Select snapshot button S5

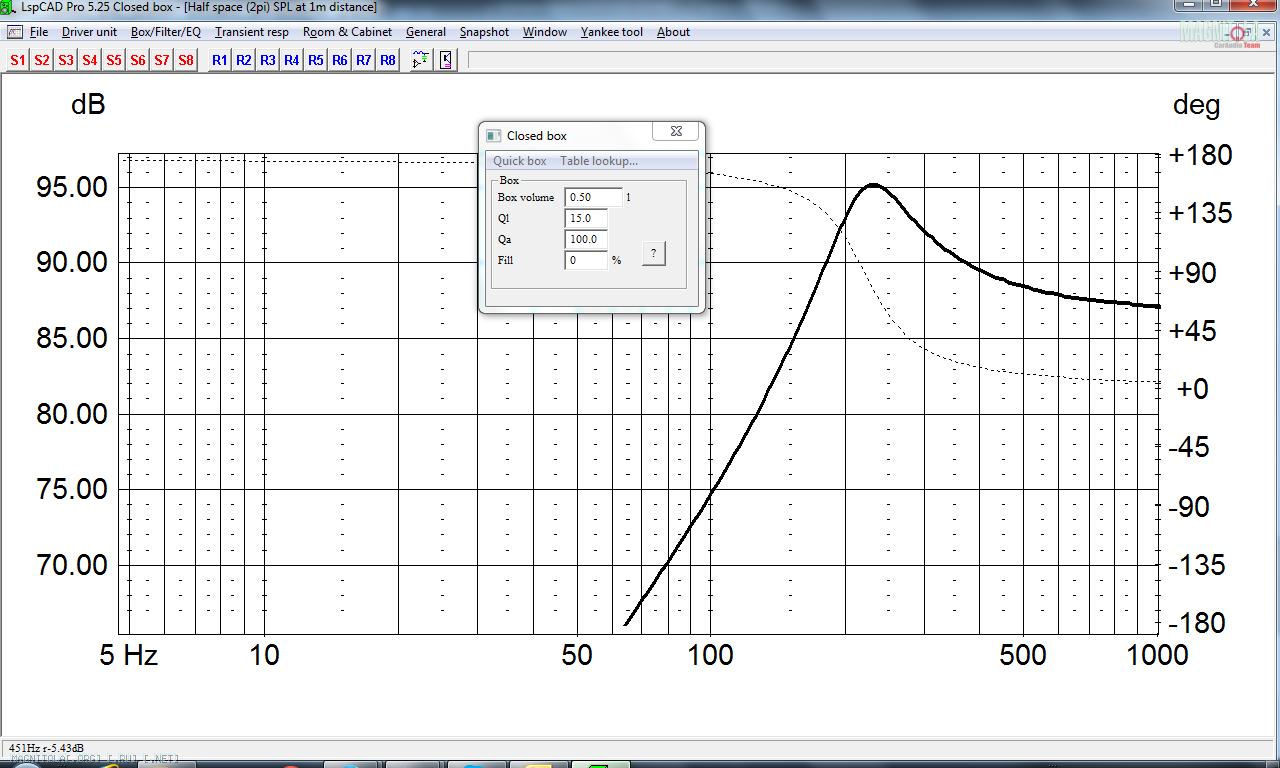coord(114,60)
